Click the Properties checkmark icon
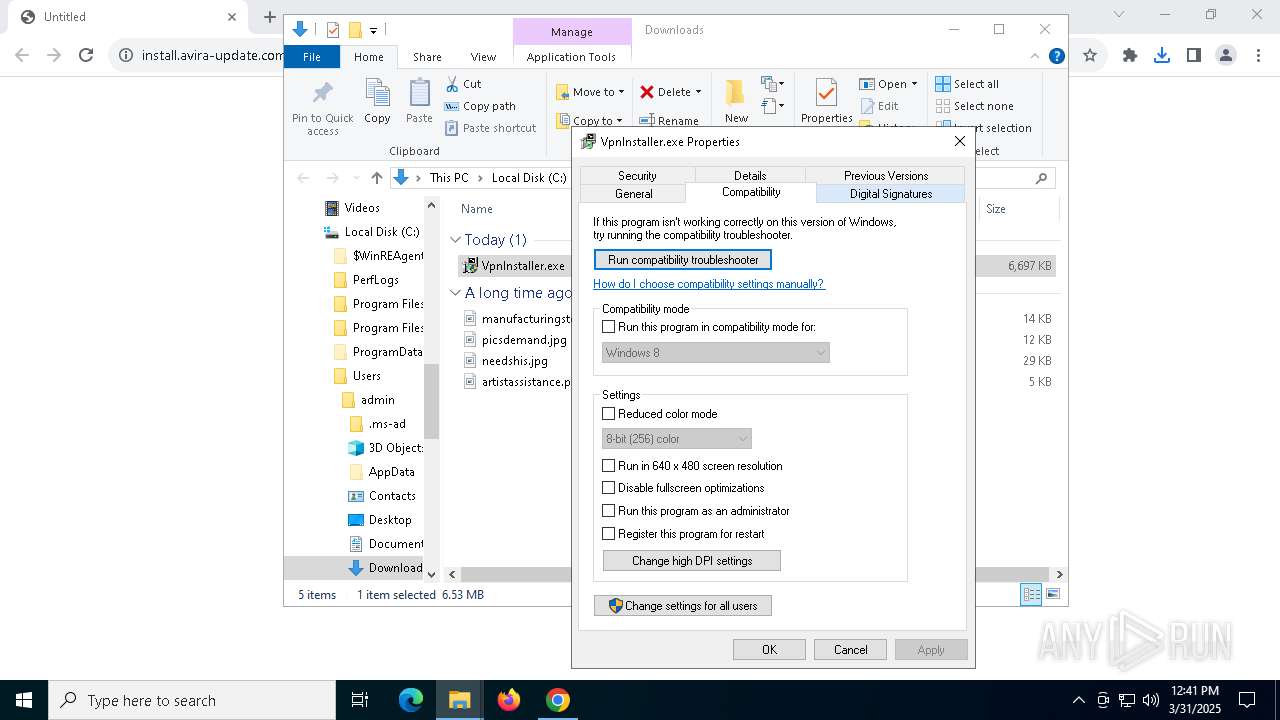This screenshot has height=720, width=1280. click(x=826, y=93)
